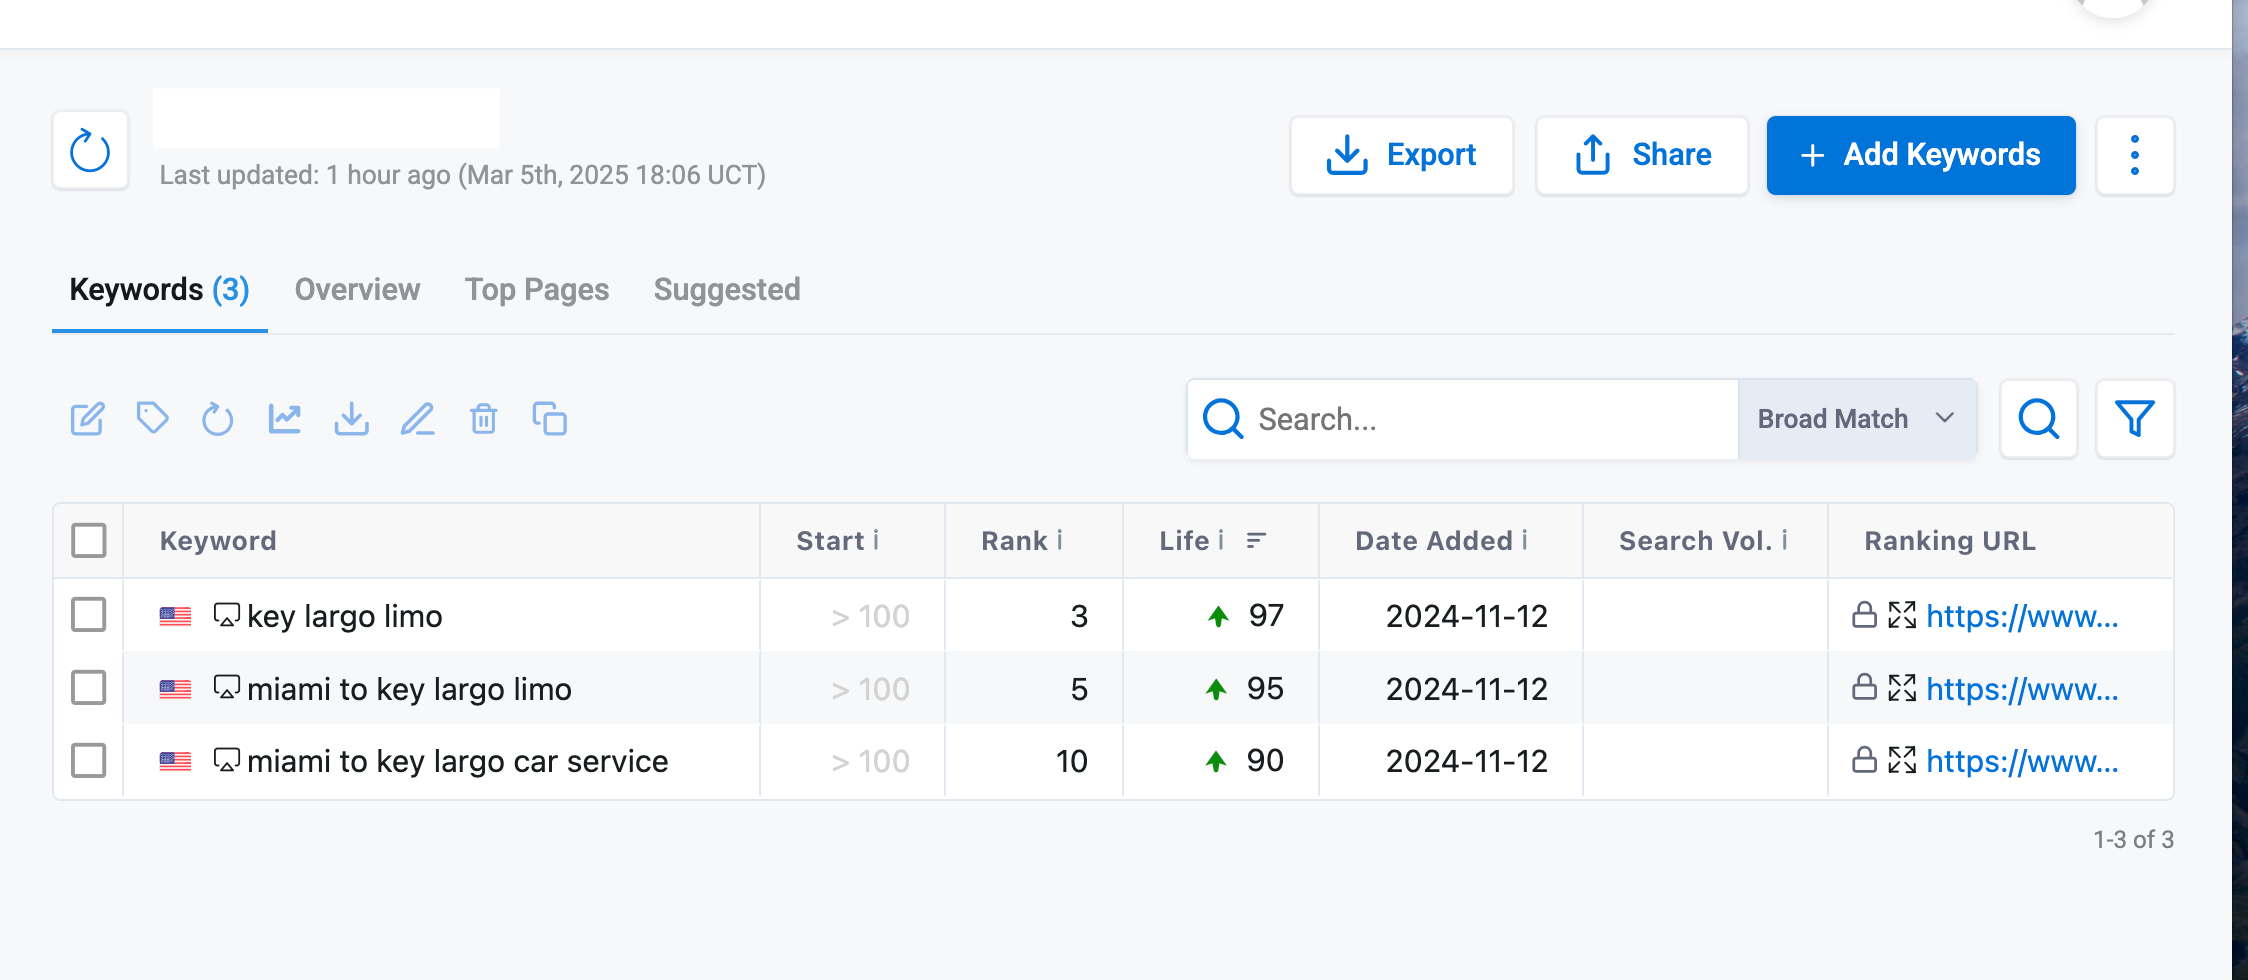Image resolution: width=2248 pixels, height=980 pixels.
Task: Open the filter funnel button
Action: (x=2134, y=418)
